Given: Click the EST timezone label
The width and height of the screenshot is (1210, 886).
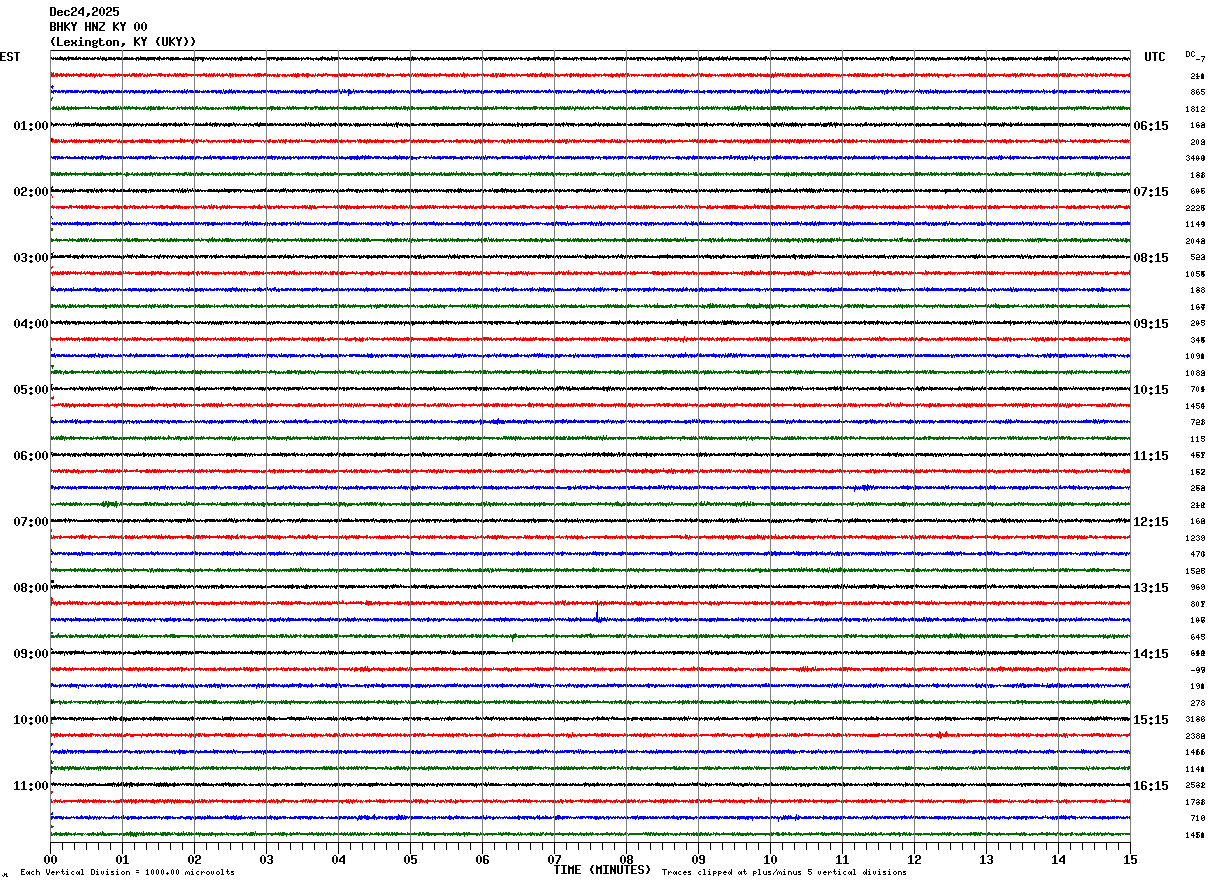Looking at the screenshot, I should click(10, 57).
